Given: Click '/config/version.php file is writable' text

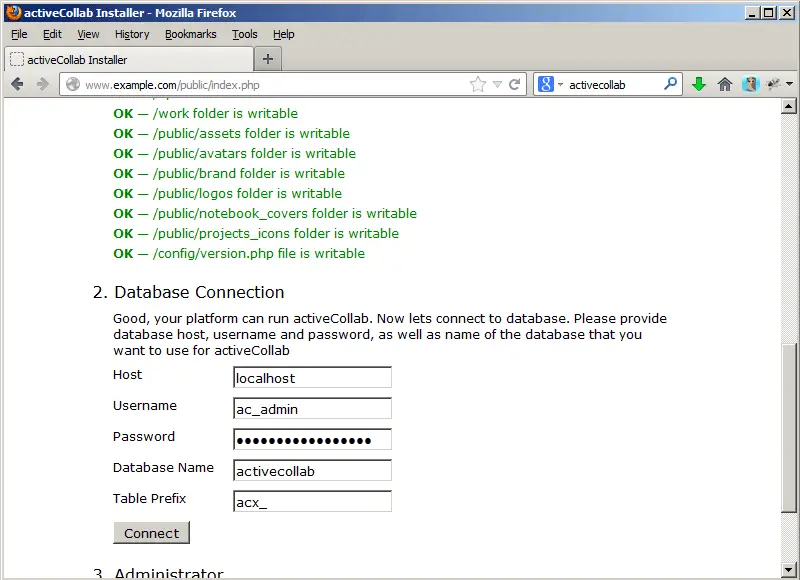Looking at the screenshot, I should 259,254.
